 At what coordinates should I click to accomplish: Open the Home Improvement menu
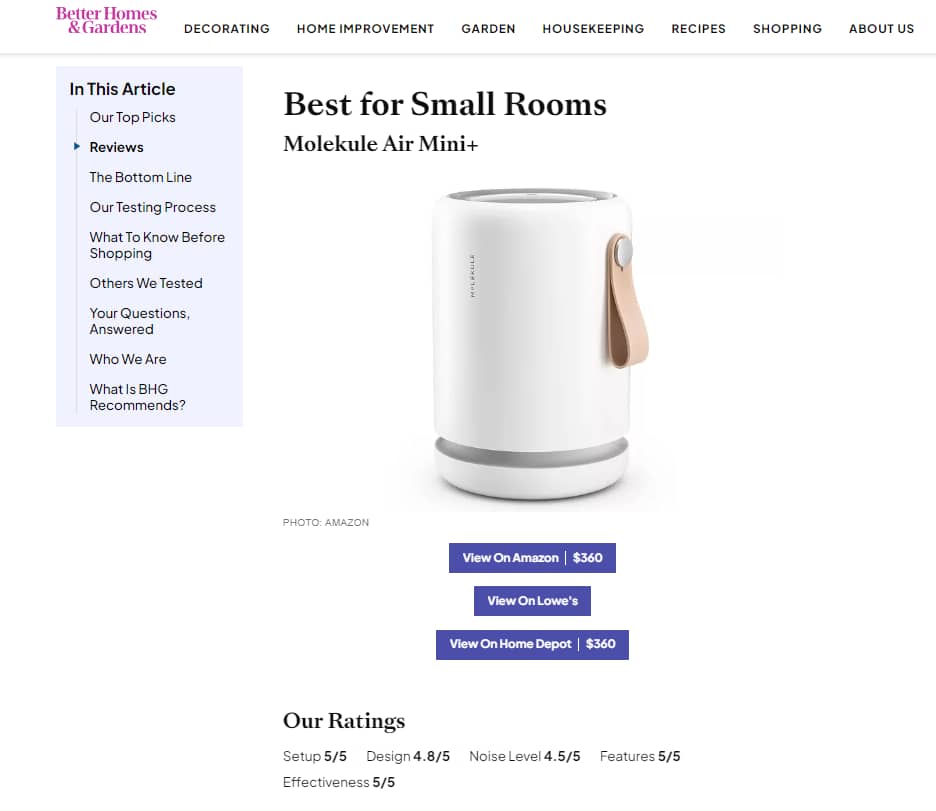[x=365, y=29]
